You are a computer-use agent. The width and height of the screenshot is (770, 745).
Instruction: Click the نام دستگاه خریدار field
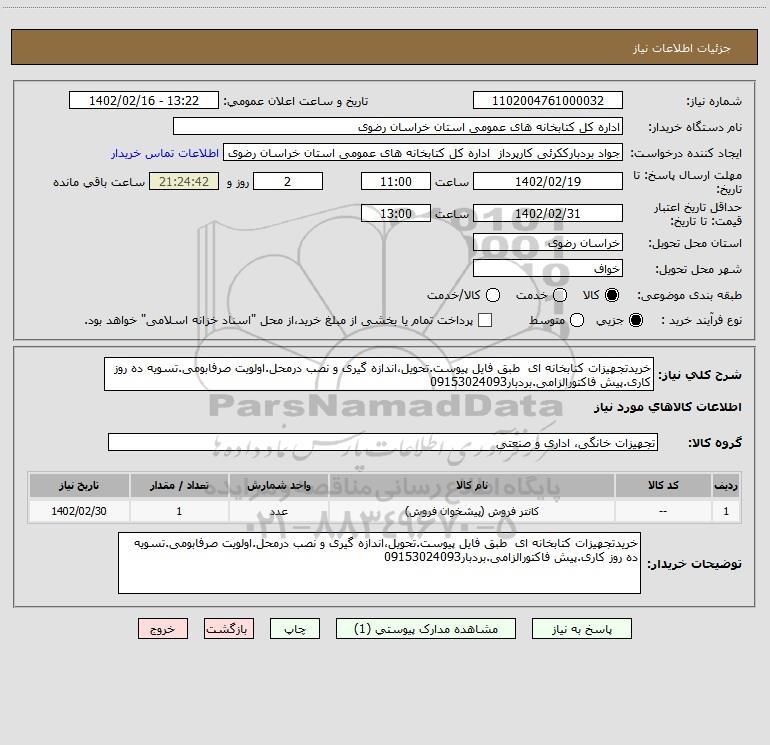point(398,126)
